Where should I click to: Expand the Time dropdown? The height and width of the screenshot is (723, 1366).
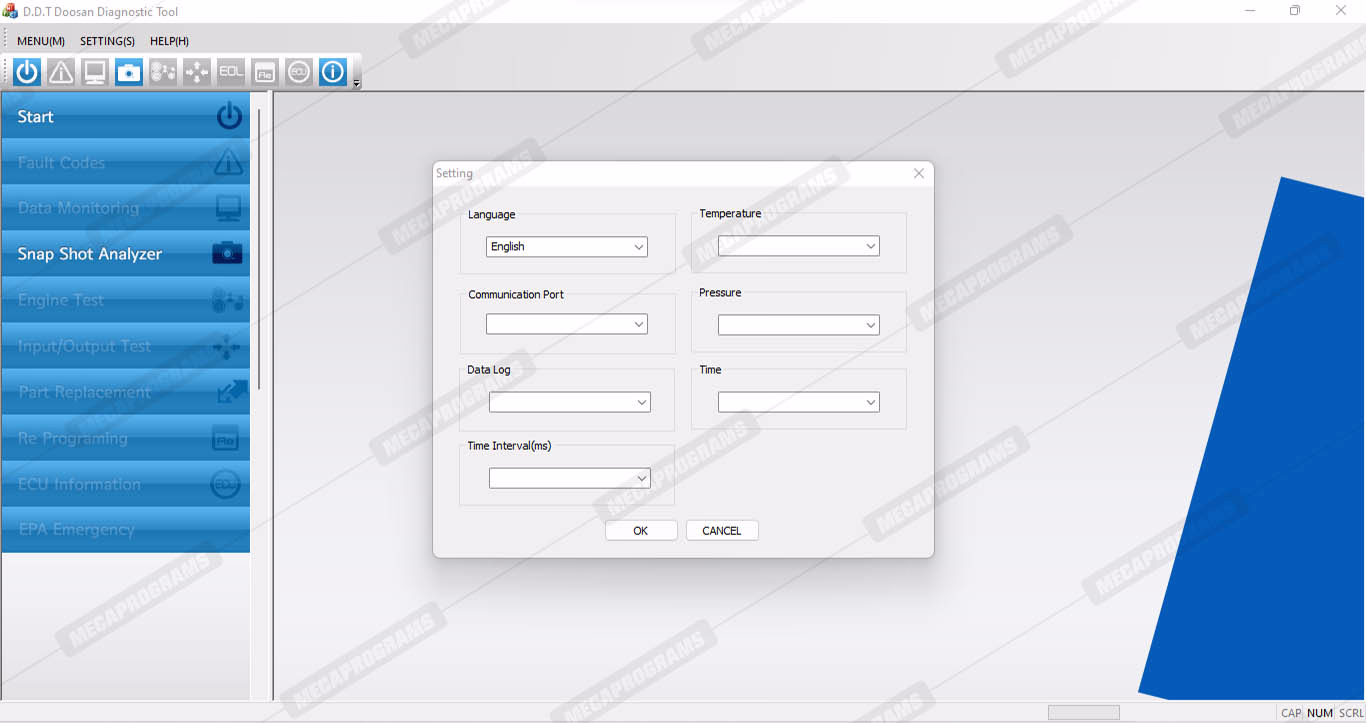[799, 402]
